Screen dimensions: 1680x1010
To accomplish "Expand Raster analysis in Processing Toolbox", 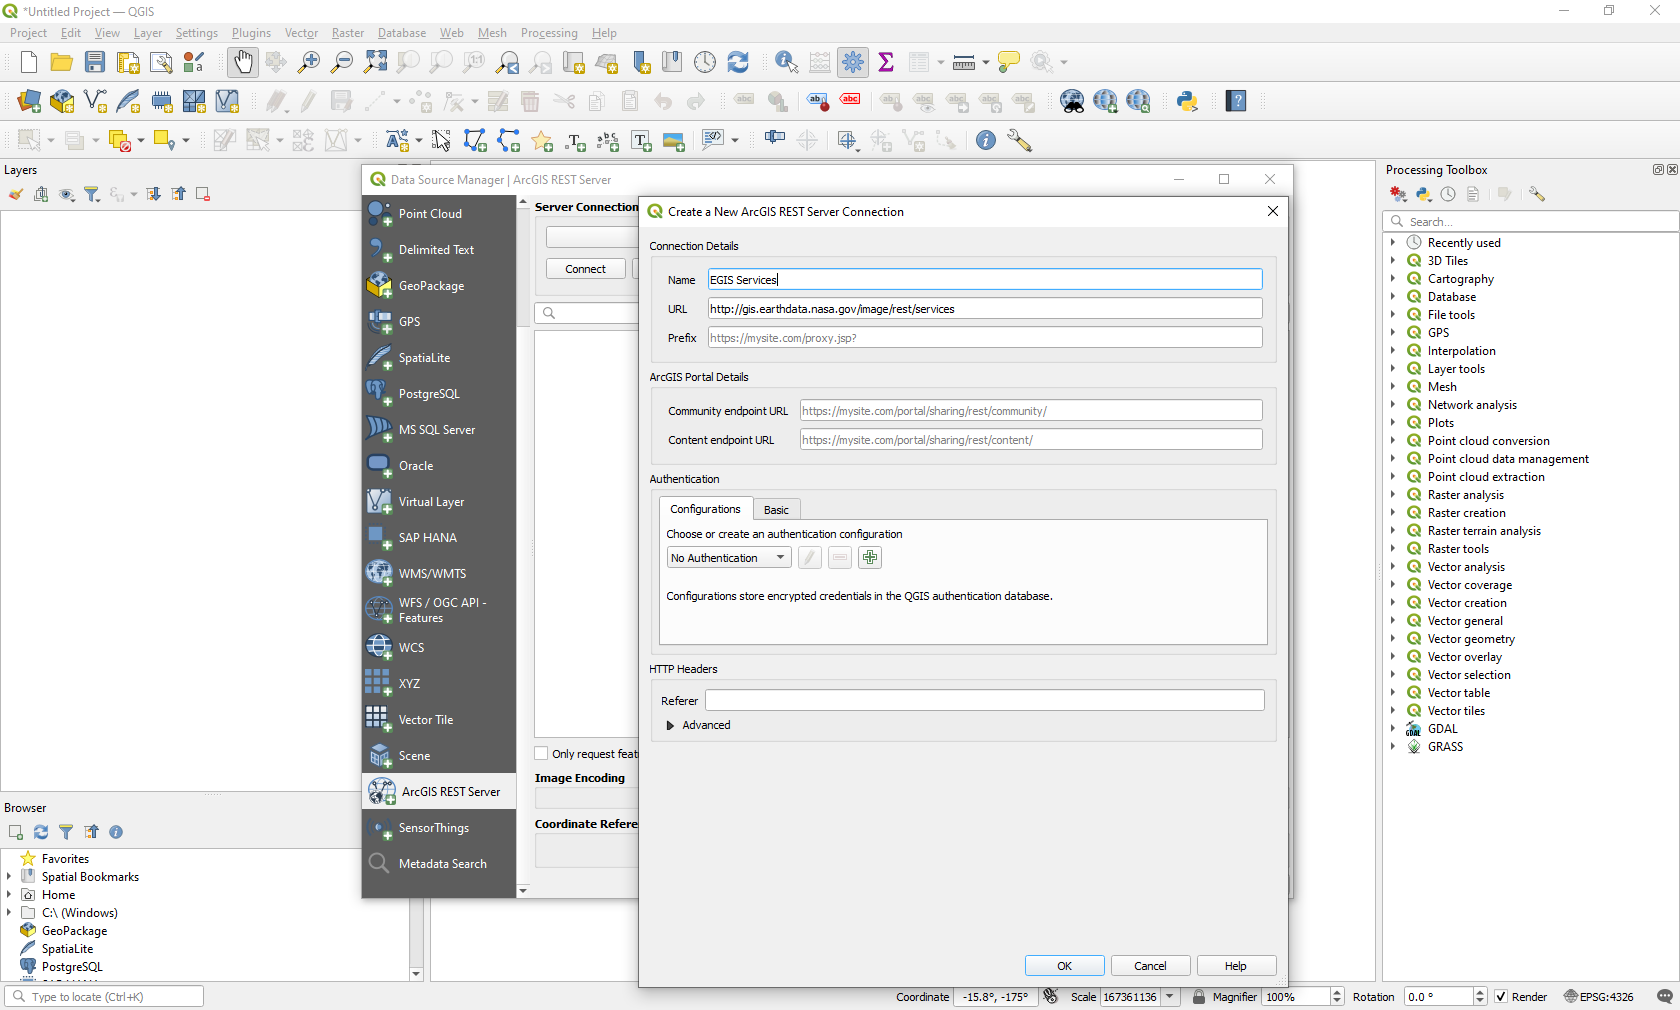I will [1393, 495].
